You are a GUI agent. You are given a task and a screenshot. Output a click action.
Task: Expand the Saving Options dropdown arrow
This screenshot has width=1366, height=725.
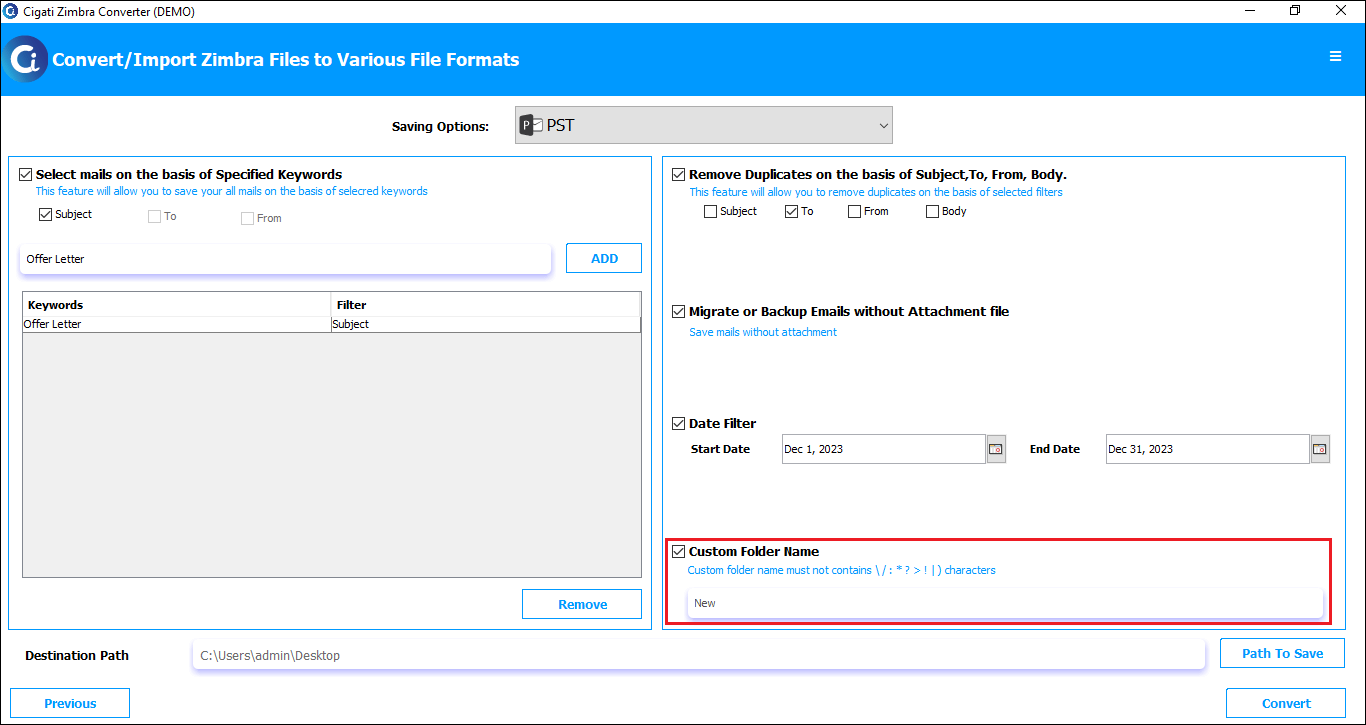pos(883,125)
